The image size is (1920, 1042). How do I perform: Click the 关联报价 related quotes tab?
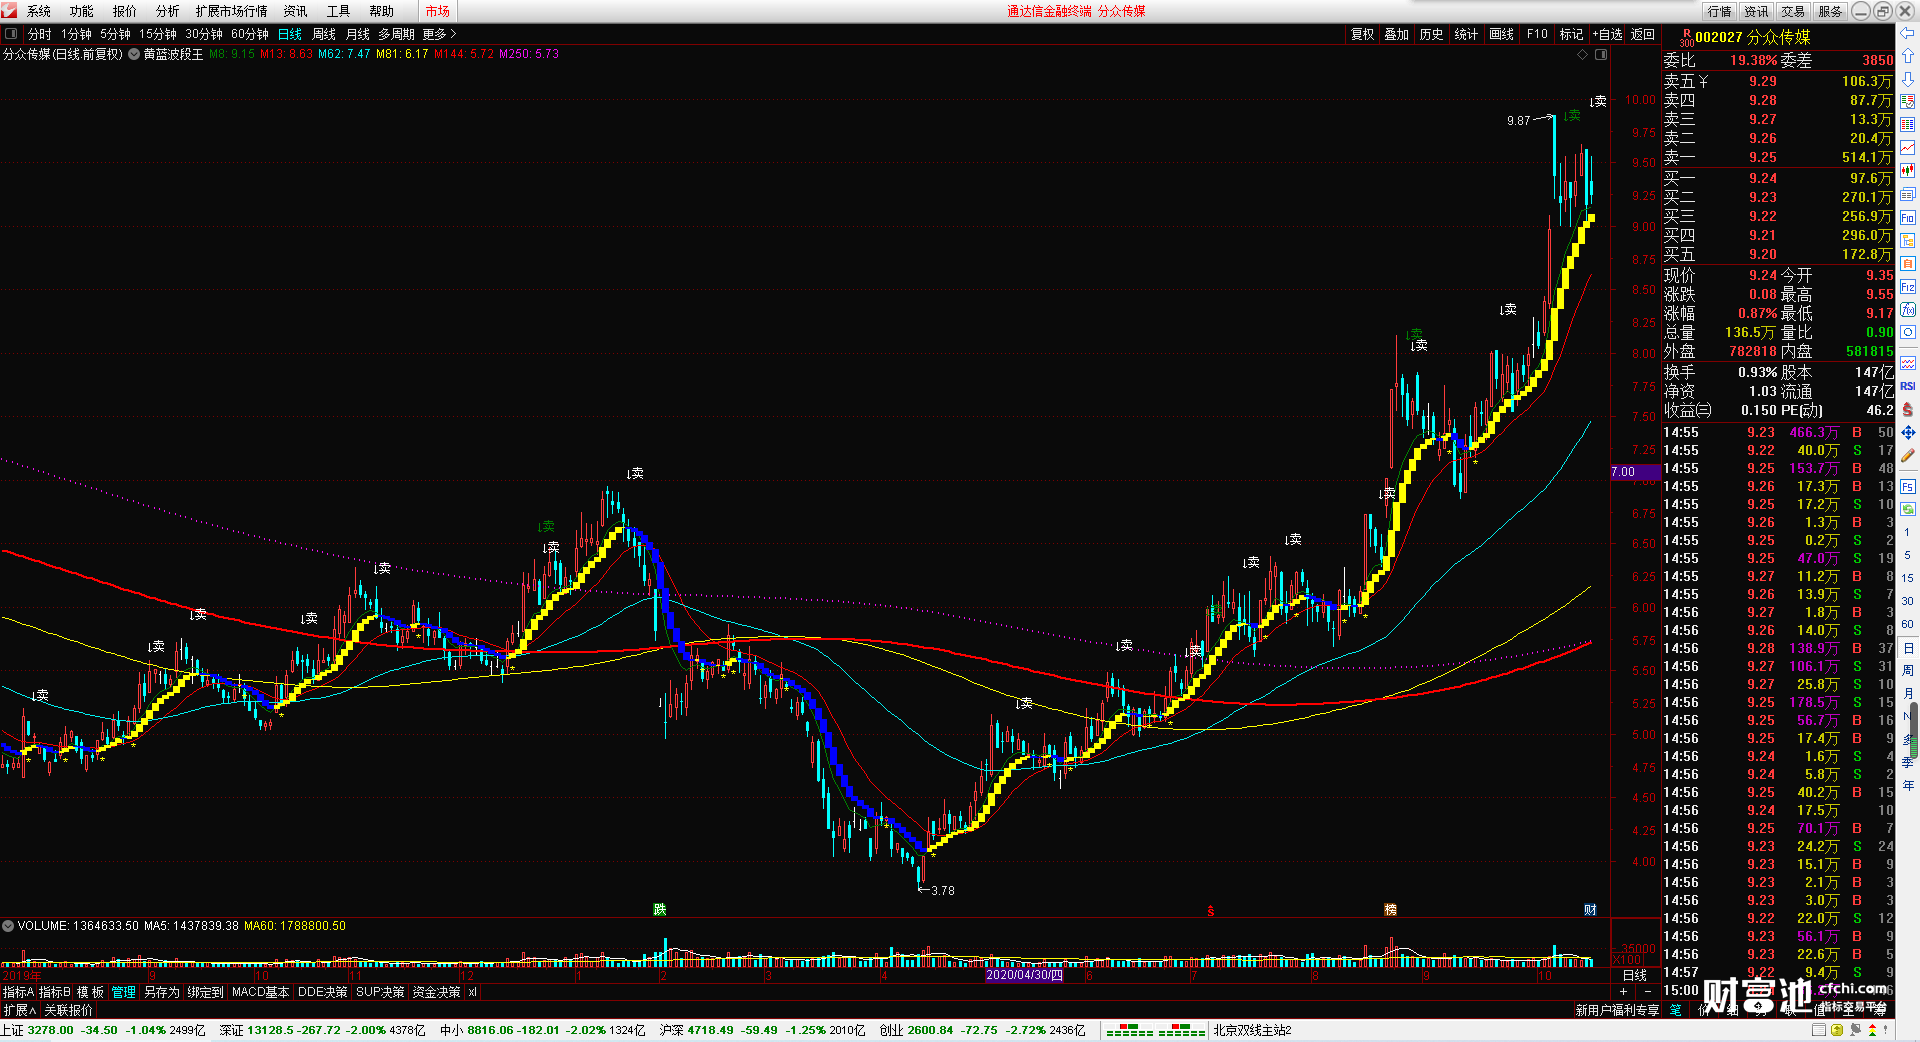point(69,1010)
